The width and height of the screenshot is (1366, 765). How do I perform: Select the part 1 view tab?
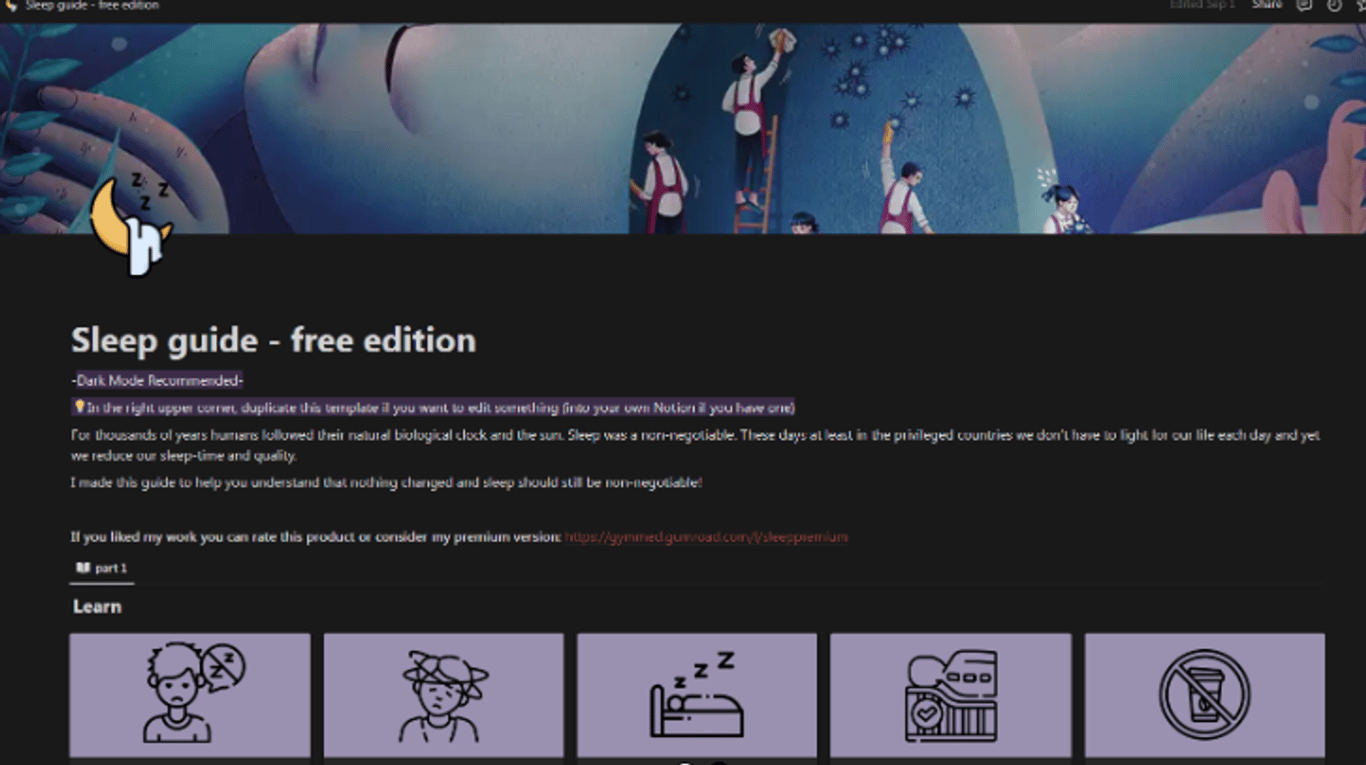102,568
